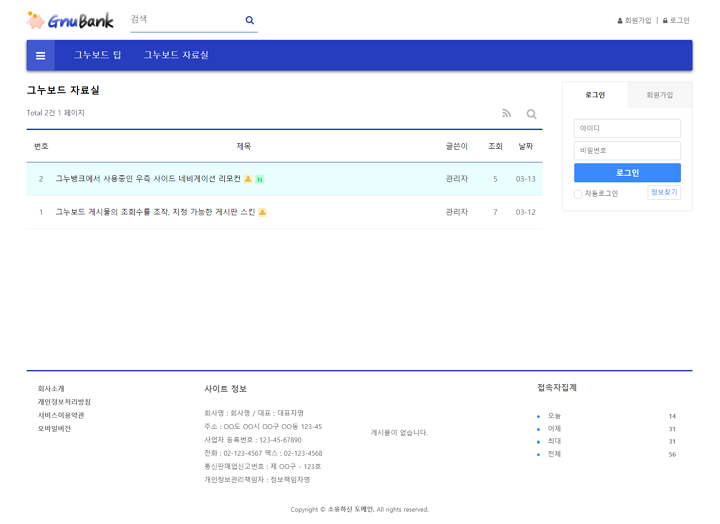Click the 비밀번호 input field

627,150
